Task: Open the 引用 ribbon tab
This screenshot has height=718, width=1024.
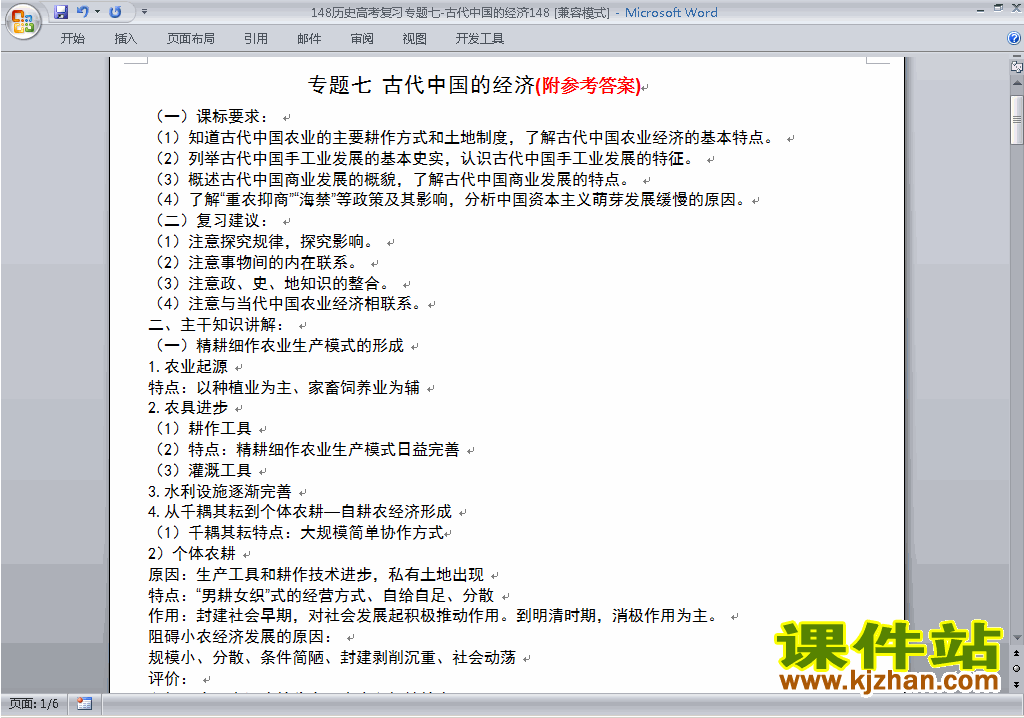Action: [256, 39]
